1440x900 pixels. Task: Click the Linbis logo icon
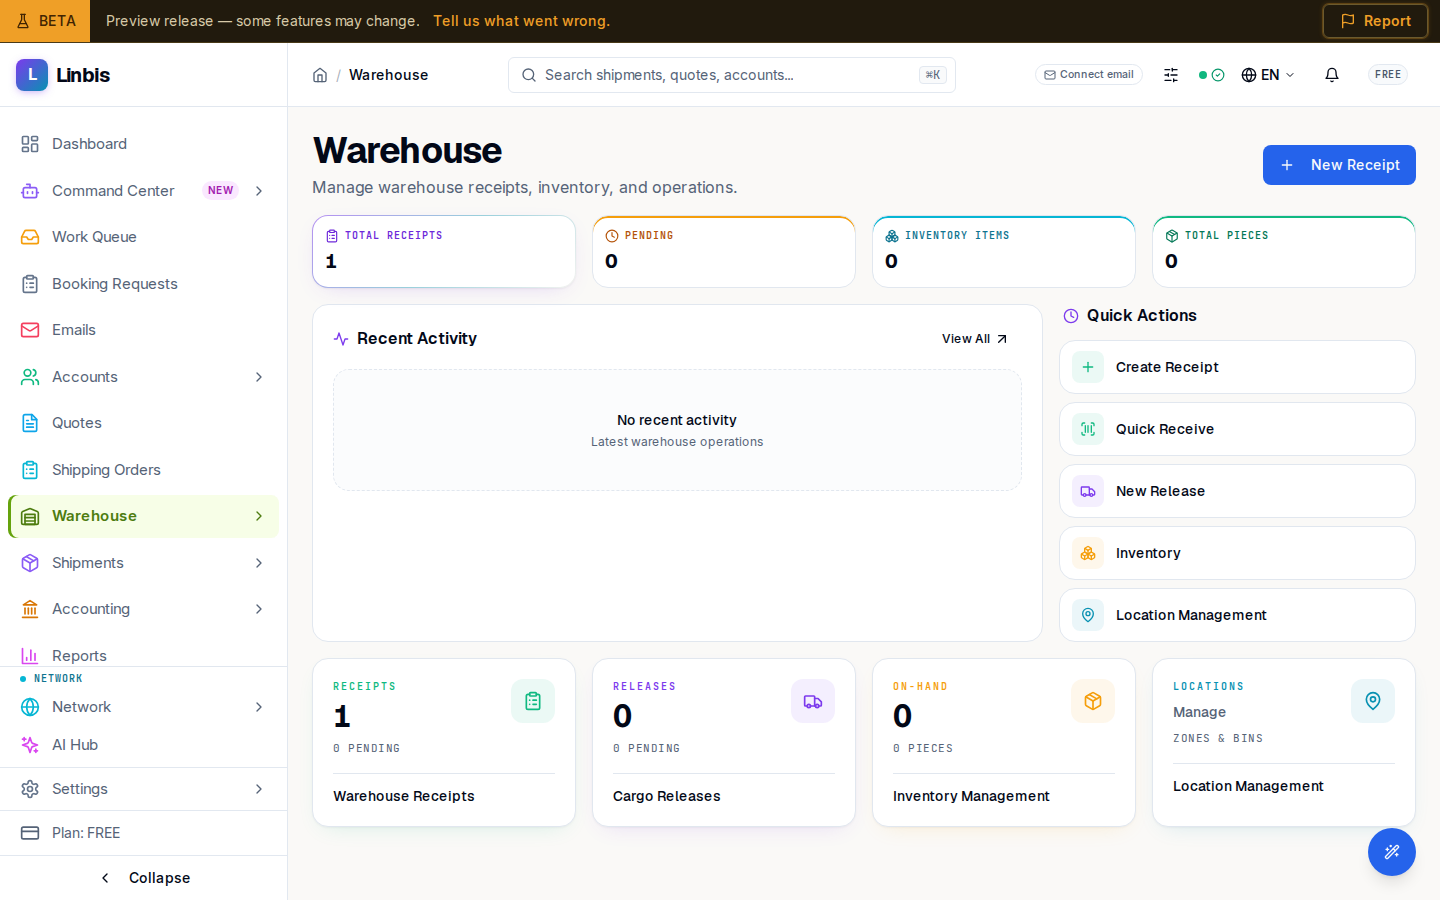32,75
